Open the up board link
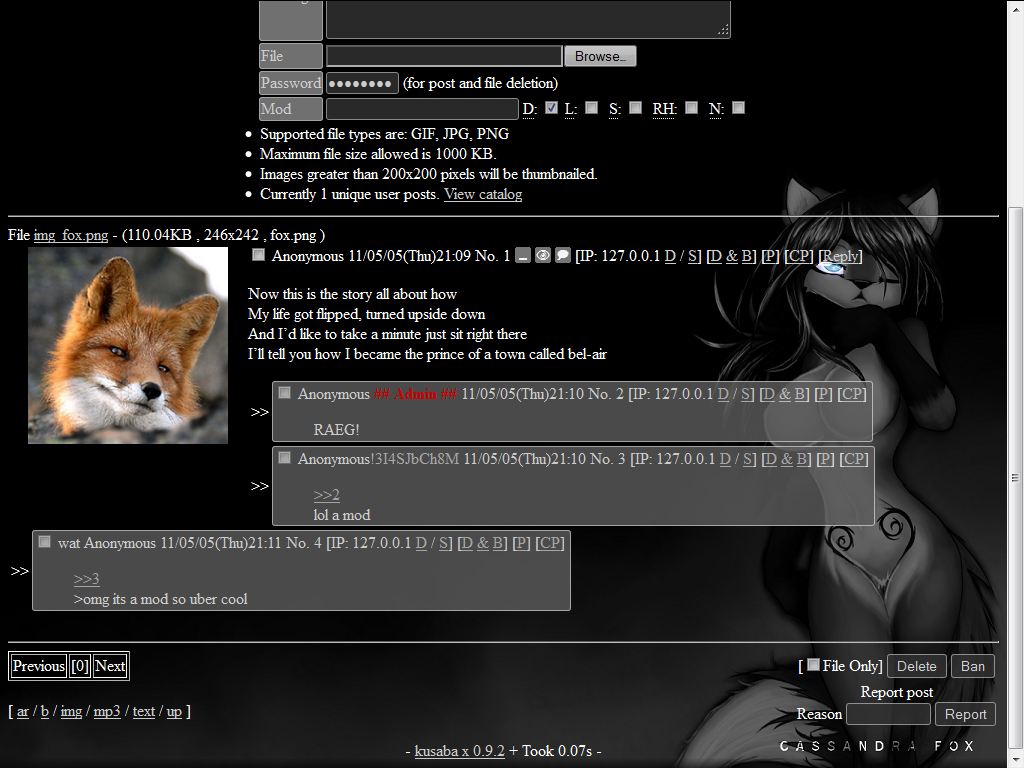1024x768 pixels. click(x=174, y=711)
